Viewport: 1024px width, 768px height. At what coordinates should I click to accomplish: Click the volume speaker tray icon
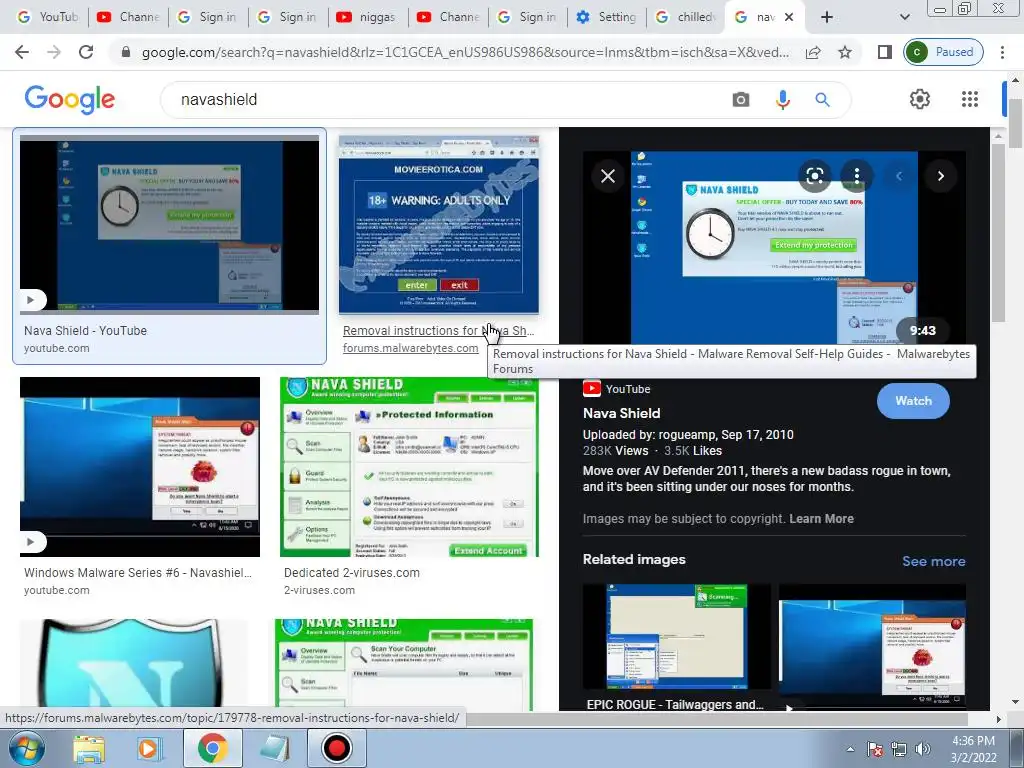922,749
